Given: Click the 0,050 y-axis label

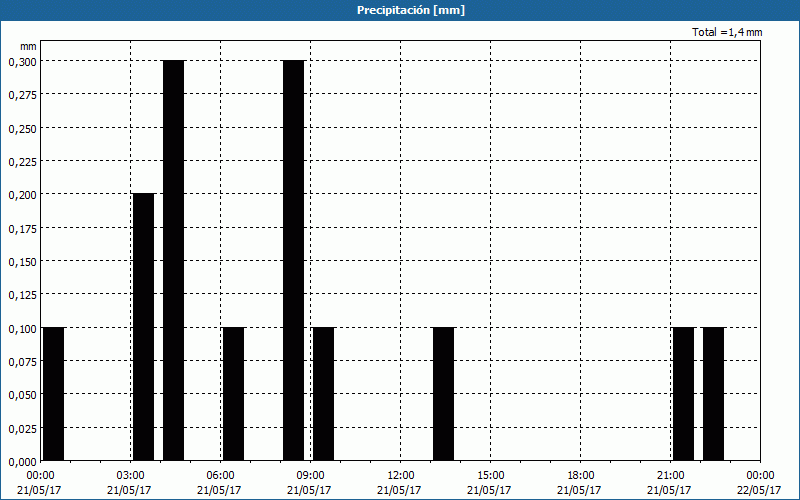Looking at the screenshot, I should [x=22, y=395].
